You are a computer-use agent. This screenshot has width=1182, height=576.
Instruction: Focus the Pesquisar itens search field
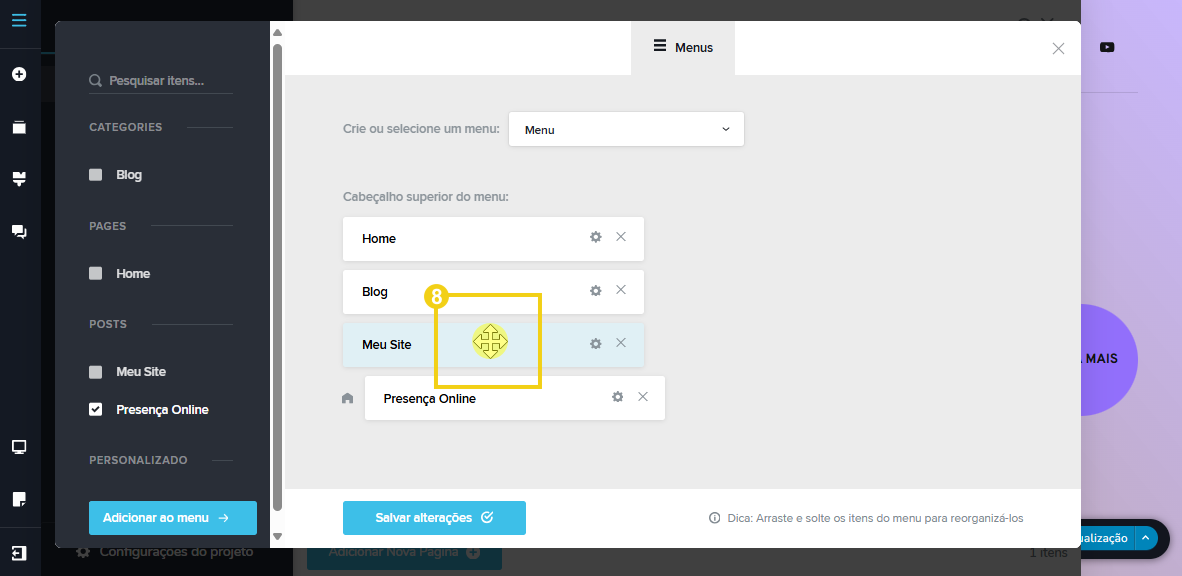point(165,81)
